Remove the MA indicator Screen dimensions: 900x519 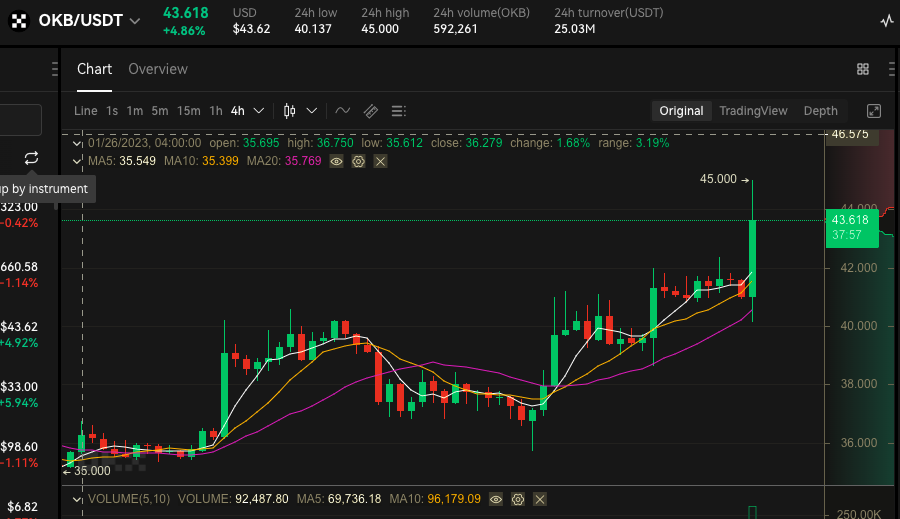pos(380,161)
